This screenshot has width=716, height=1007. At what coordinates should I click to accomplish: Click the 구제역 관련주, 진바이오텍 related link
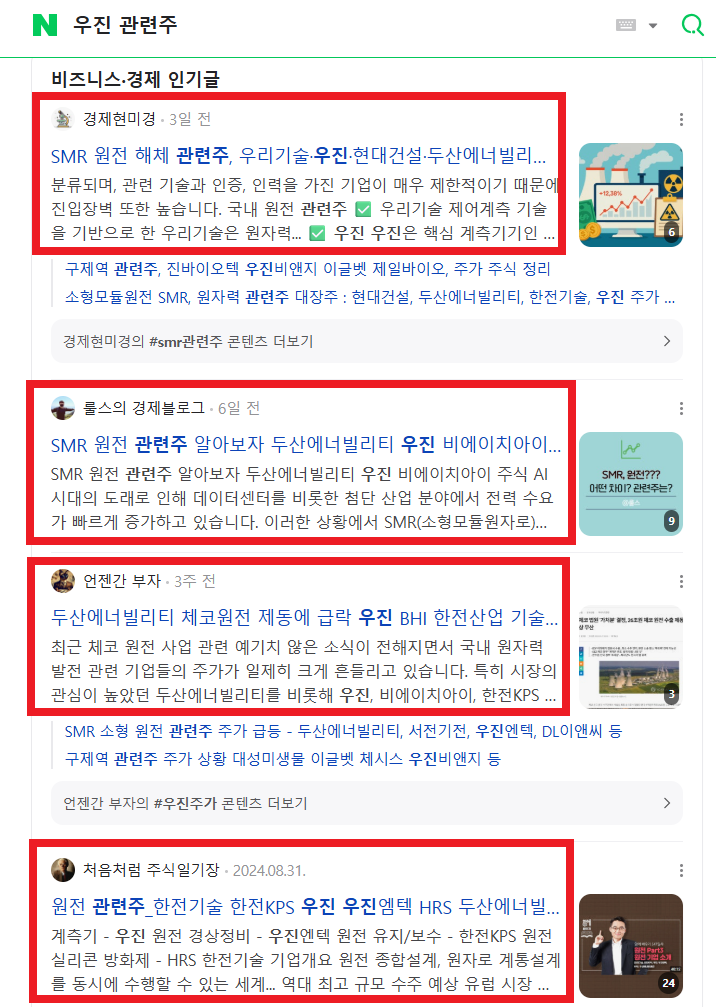pyautogui.click(x=308, y=269)
